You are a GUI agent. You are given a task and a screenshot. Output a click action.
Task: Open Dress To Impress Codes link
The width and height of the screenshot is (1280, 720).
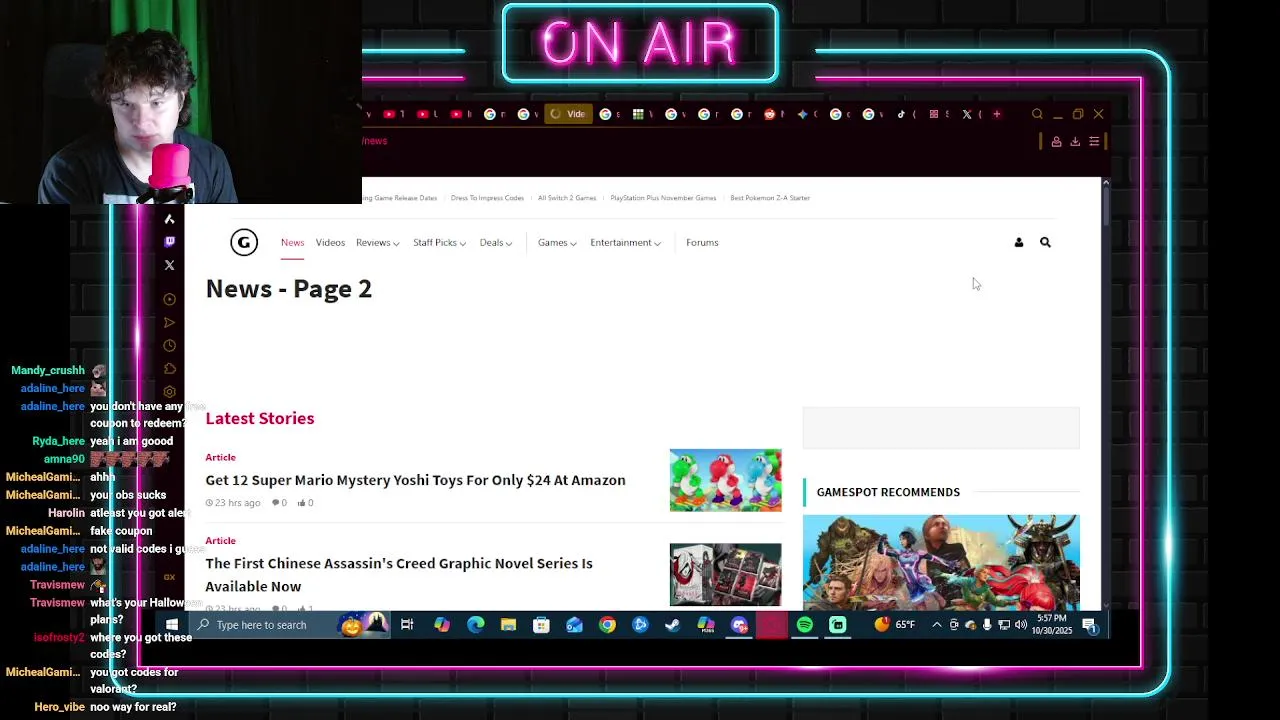click(487, 198)
